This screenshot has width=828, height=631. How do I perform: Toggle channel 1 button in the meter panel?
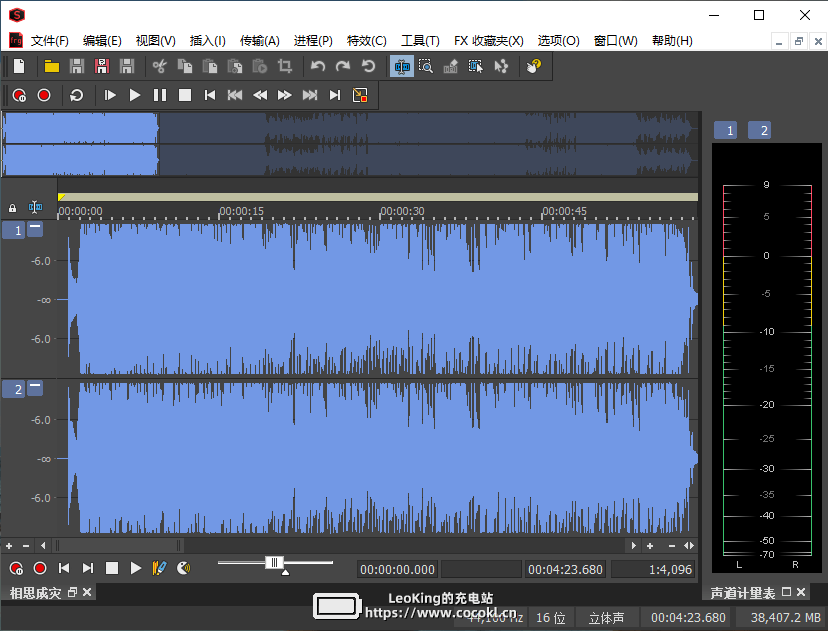725,130
